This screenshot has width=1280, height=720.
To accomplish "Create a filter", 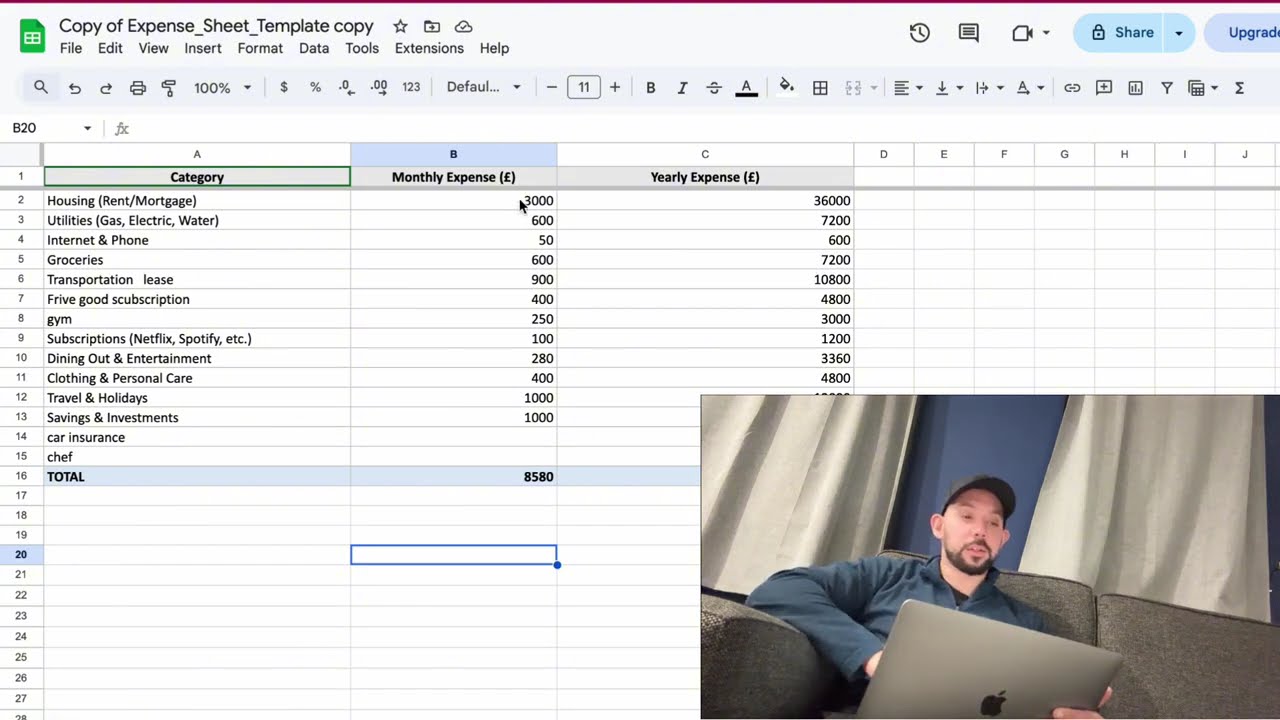I will 1167,88.
